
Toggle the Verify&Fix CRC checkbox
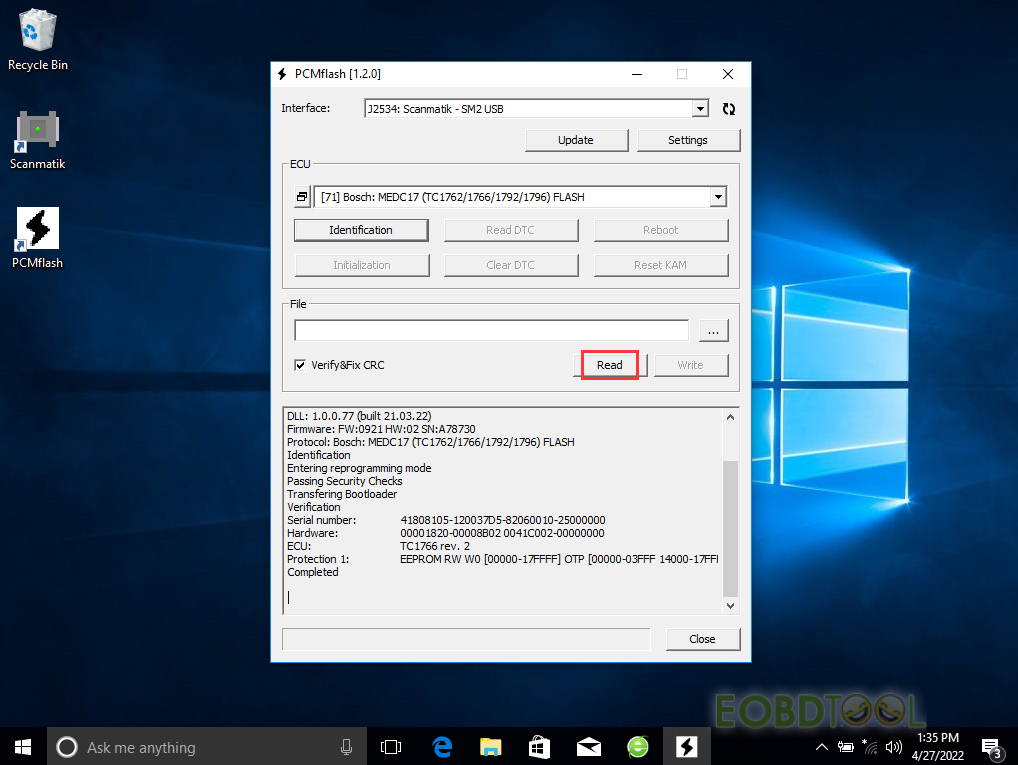coord(300,365)
